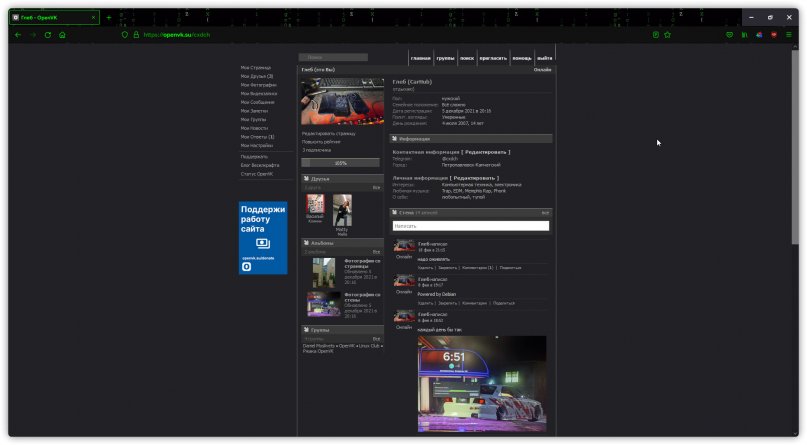
Task: Open the browser hamburger menu
Action: (788, 35)
